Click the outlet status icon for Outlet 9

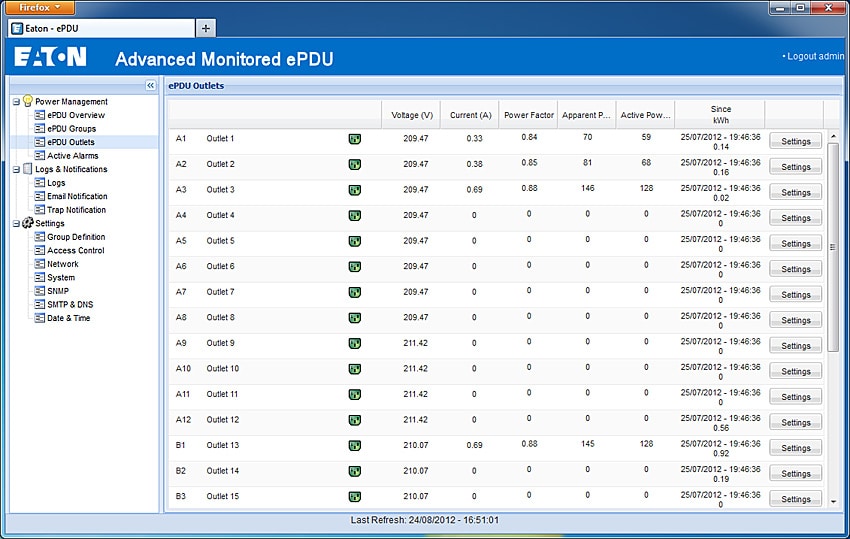(x=355, y=343)
